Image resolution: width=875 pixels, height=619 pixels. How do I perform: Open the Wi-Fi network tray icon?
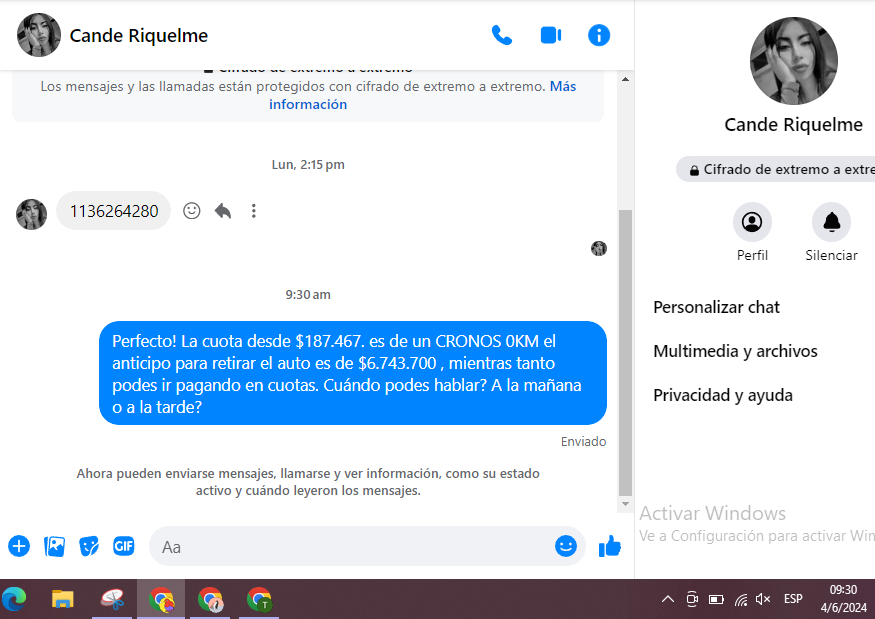tap(741, 600)
